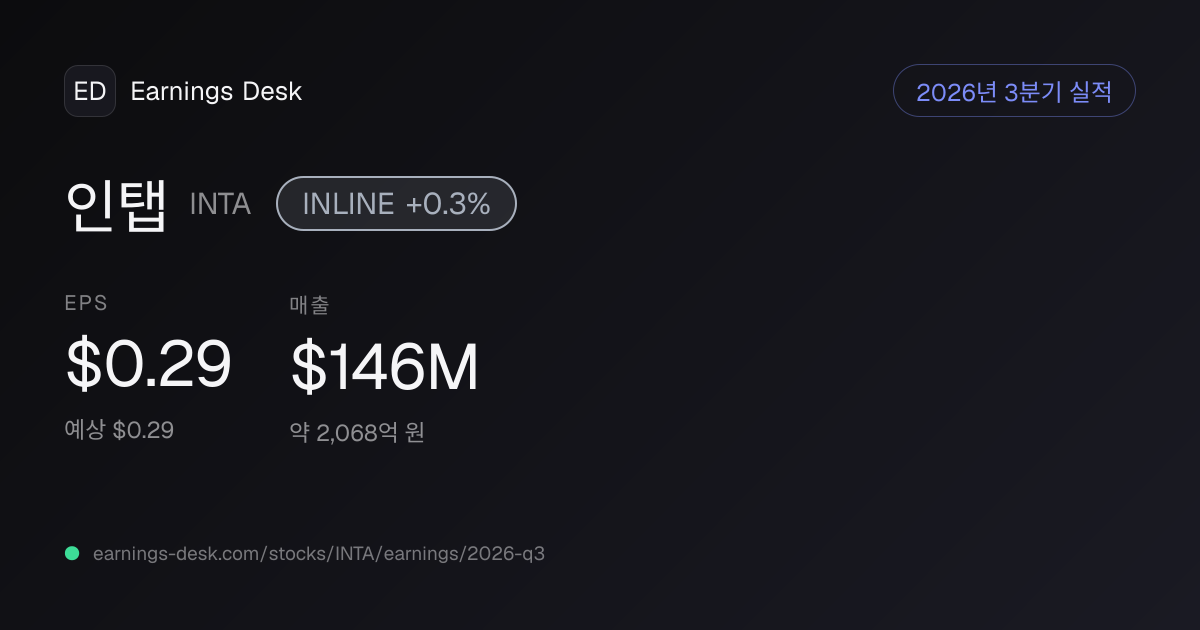Select the EPS label
The width and height of the screenshot is (1200, 630).
coord(86,304)
